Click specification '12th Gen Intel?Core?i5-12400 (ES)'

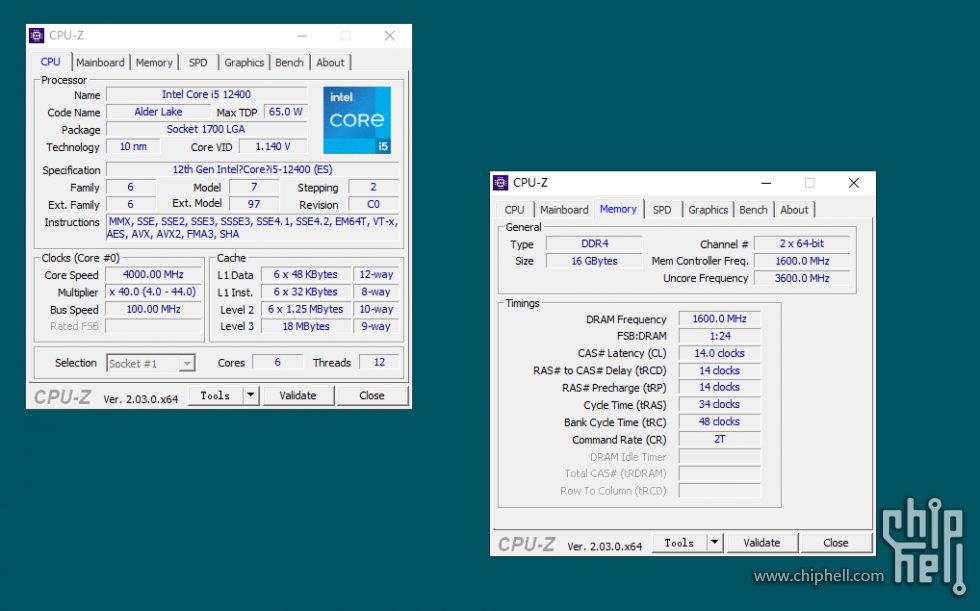[252, 169]
